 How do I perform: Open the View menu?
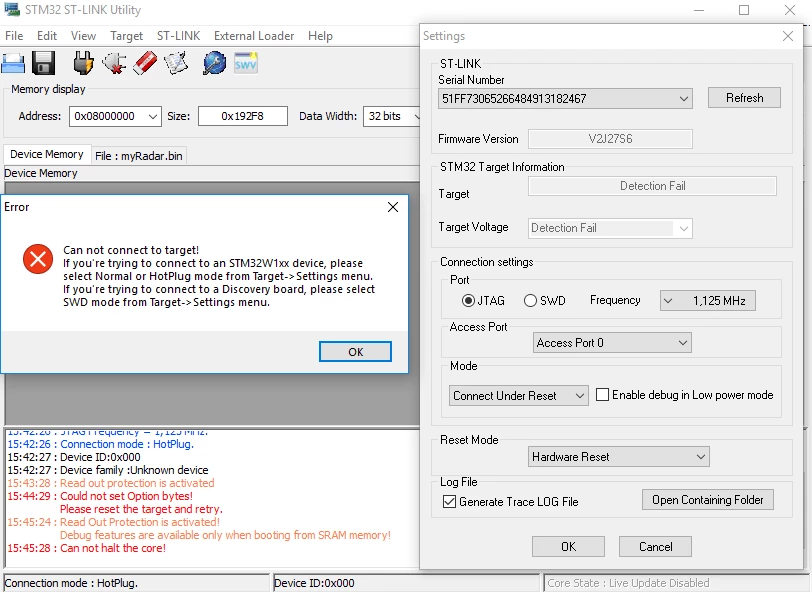click(83, 36)
